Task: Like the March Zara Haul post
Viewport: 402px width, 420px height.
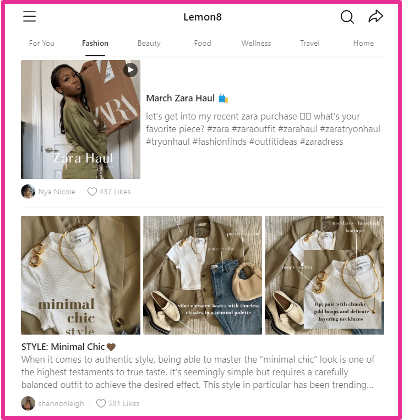Action: [x=92, y=192]
